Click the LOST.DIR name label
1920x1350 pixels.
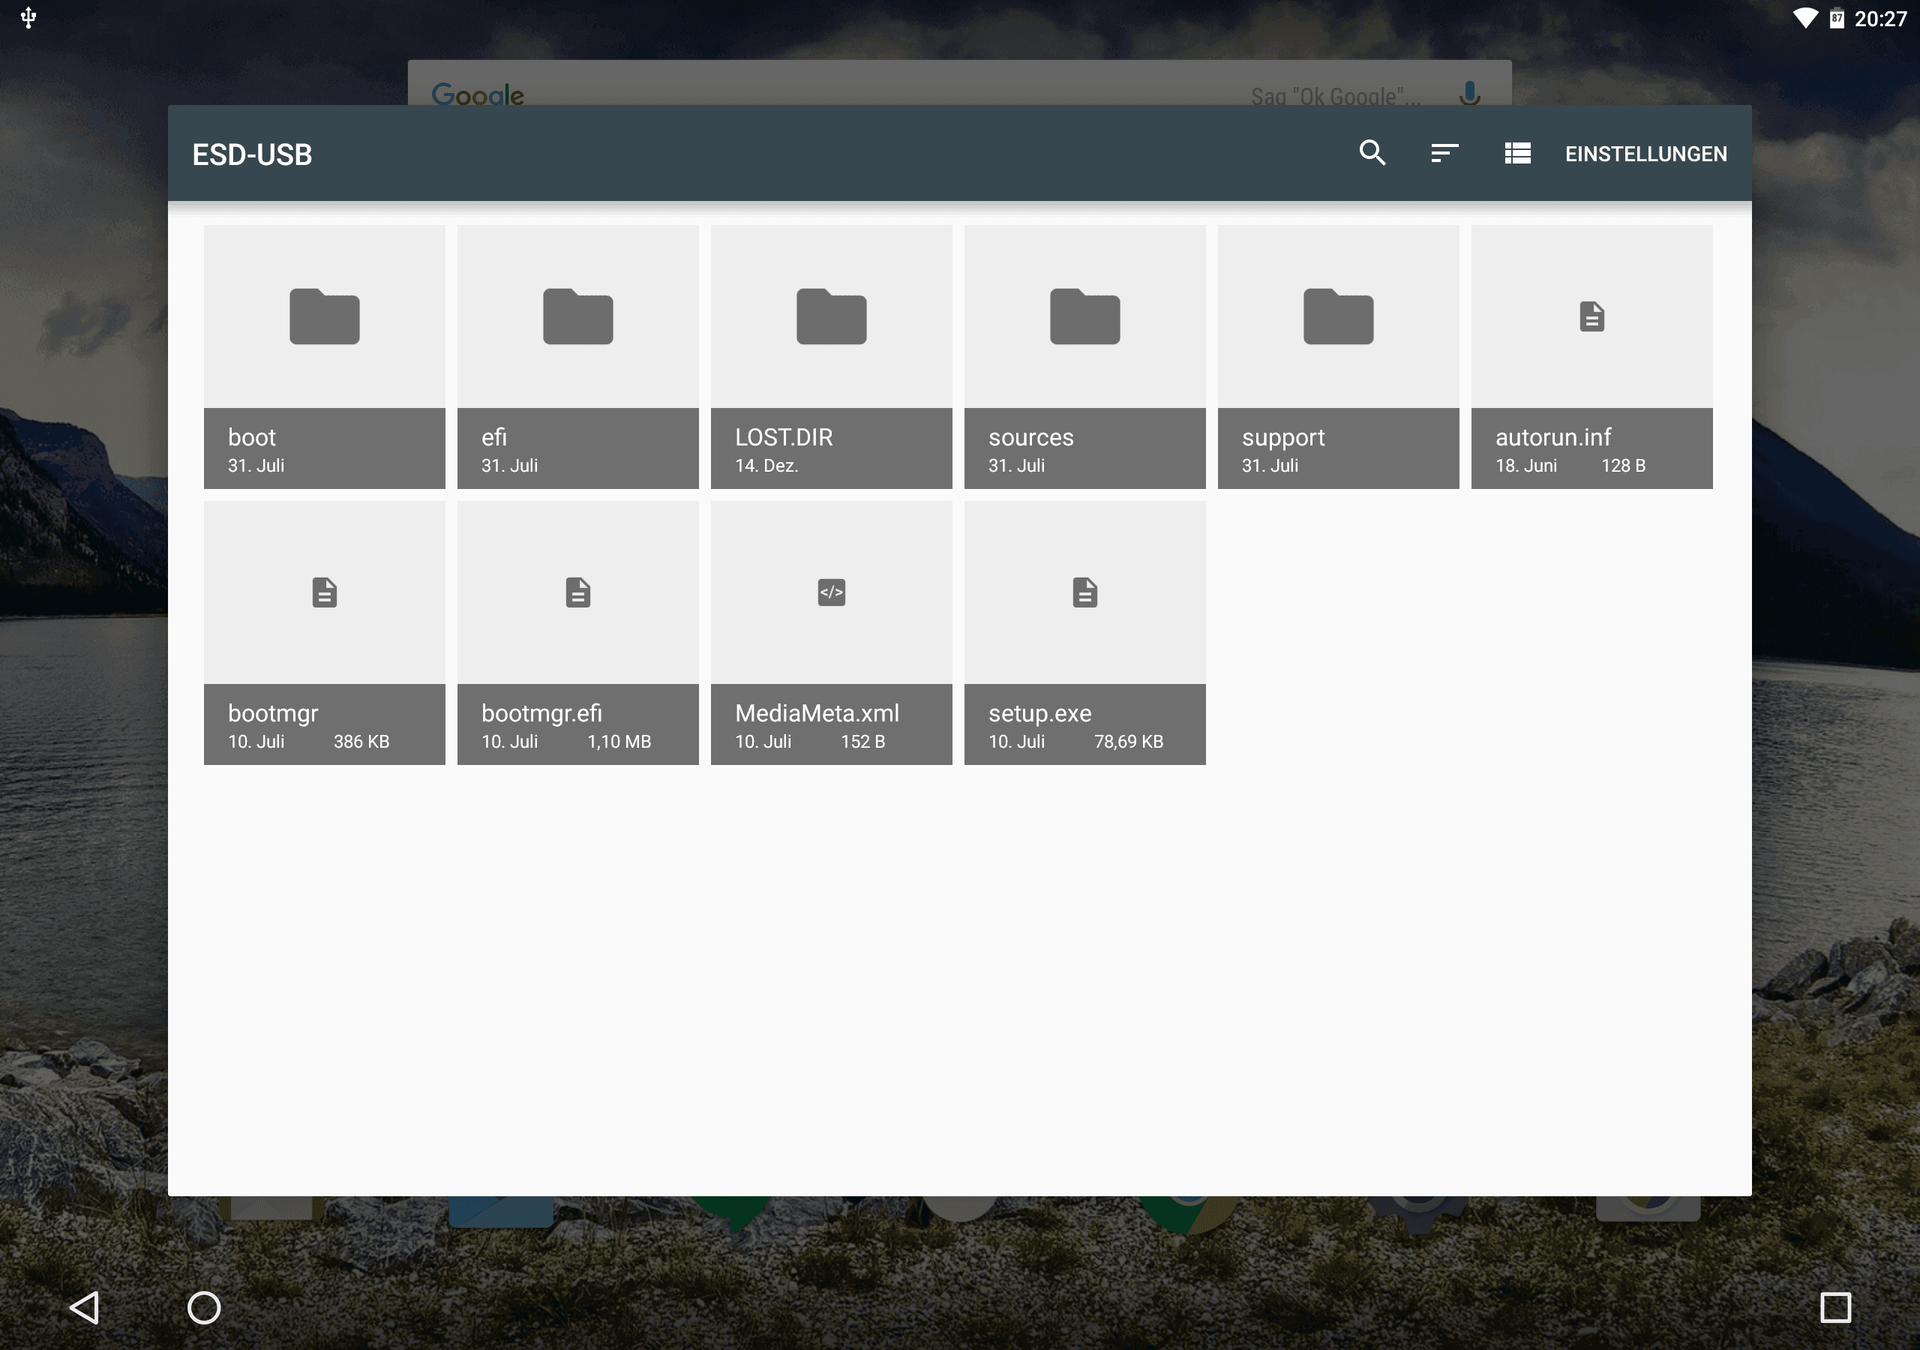[x=783, y=437]
